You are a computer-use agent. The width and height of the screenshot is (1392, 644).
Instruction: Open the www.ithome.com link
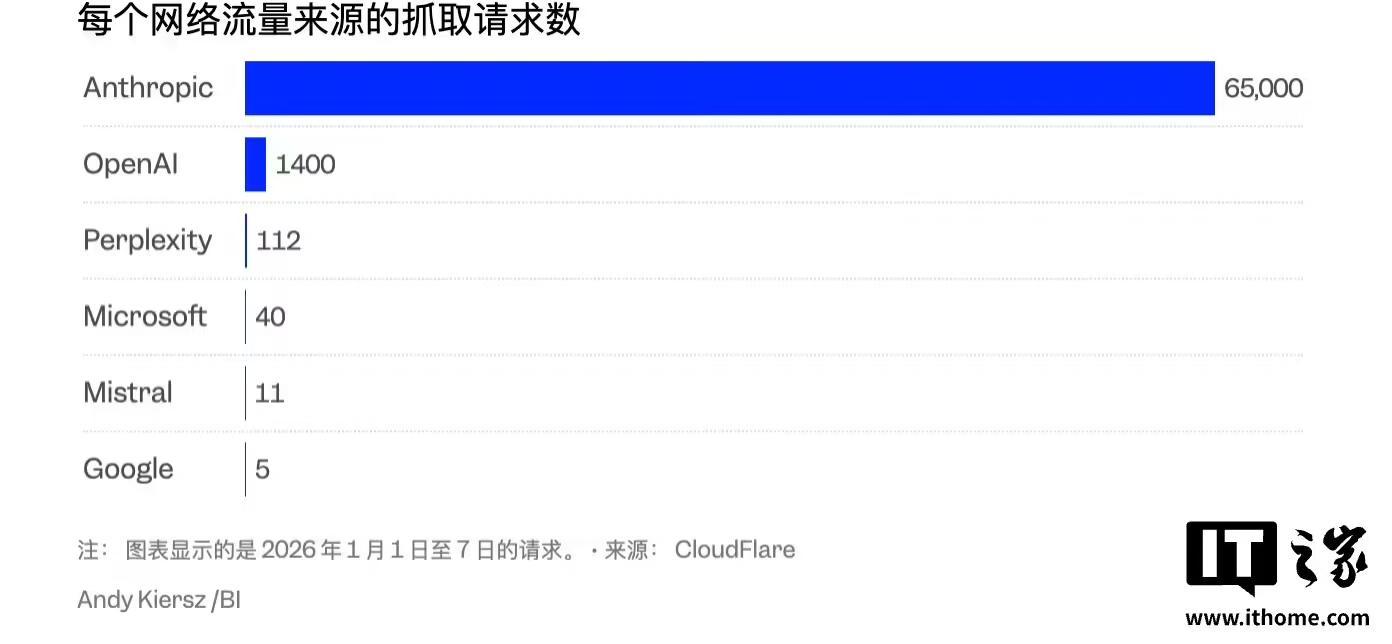coord(1276,618)
